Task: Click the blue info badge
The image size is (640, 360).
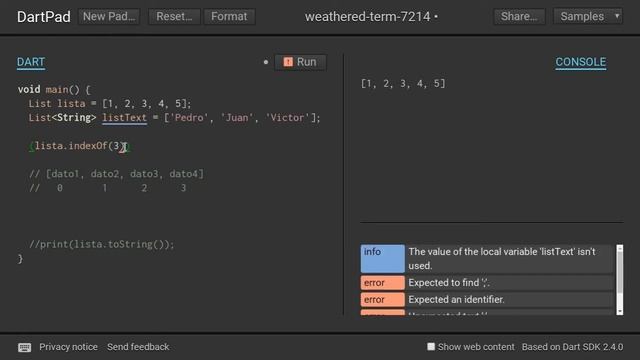Action: pyautogui.click(x=382, y=259)
